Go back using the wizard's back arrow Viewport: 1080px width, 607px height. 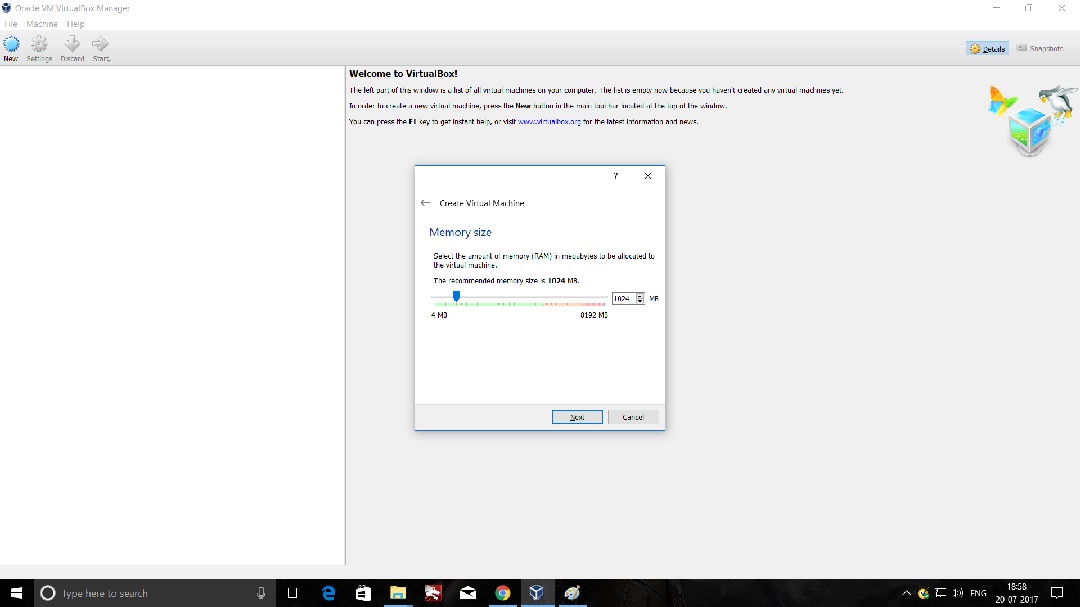click(x=425, y=203)
